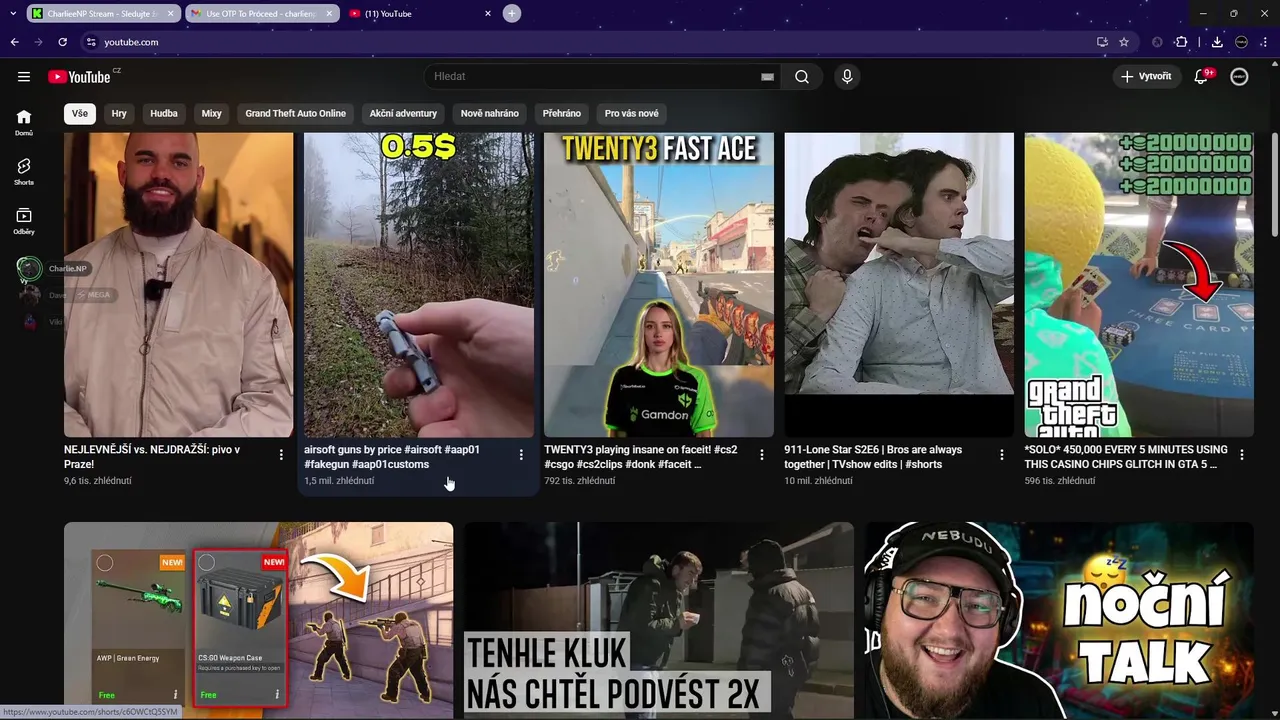Screen dimensions: 1280x720
Task: Open options menu for 911-Lone Star short
Action: click(x=1001, y=455)
